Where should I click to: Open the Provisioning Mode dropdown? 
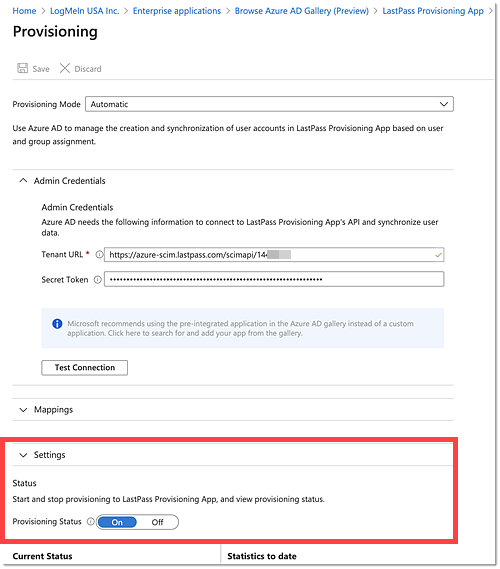pos(269,104)
